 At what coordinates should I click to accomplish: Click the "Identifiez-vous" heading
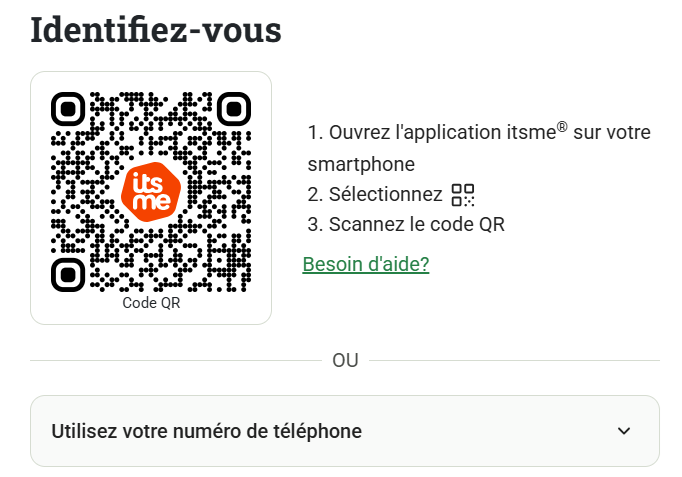tap(156, 30)
